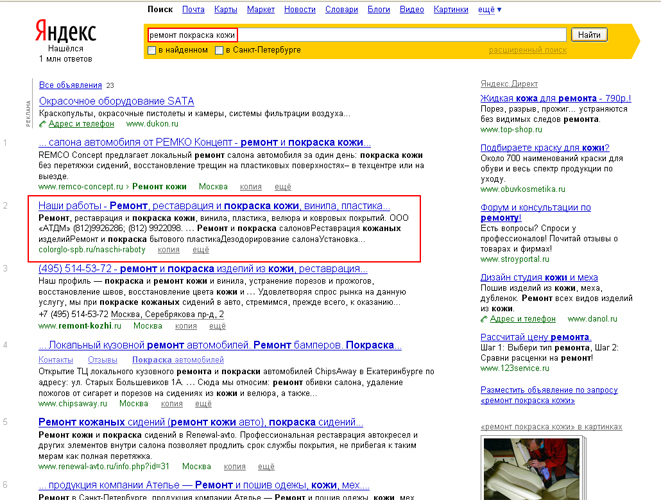Click the www.chipsaway.ru green URL
661x500 pixels.
coord(73,404)
